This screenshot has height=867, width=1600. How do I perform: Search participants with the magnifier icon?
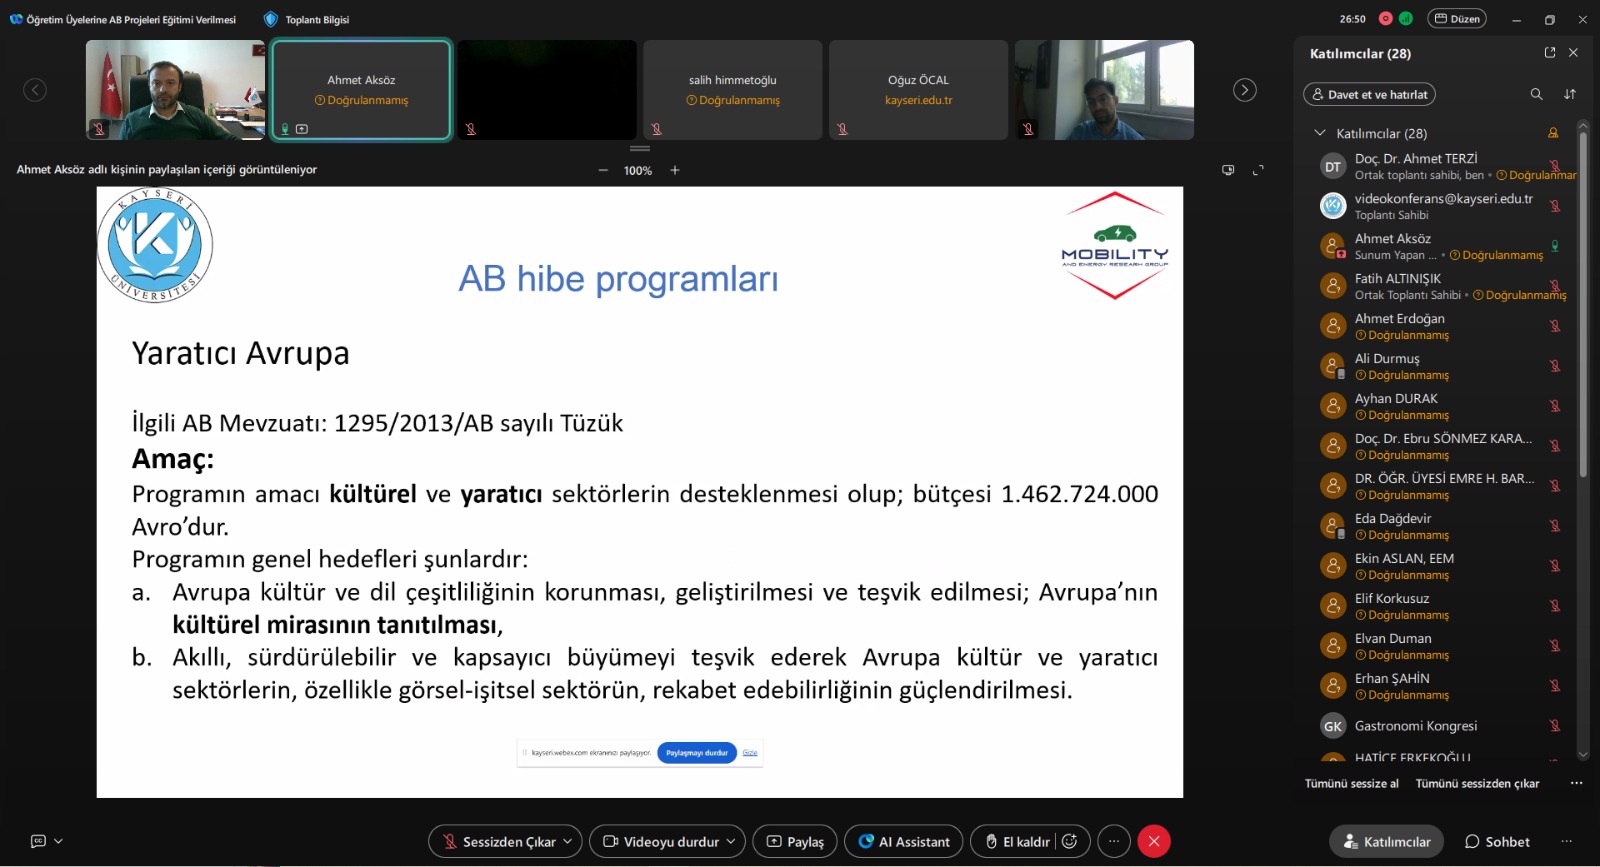(1536, 94)
